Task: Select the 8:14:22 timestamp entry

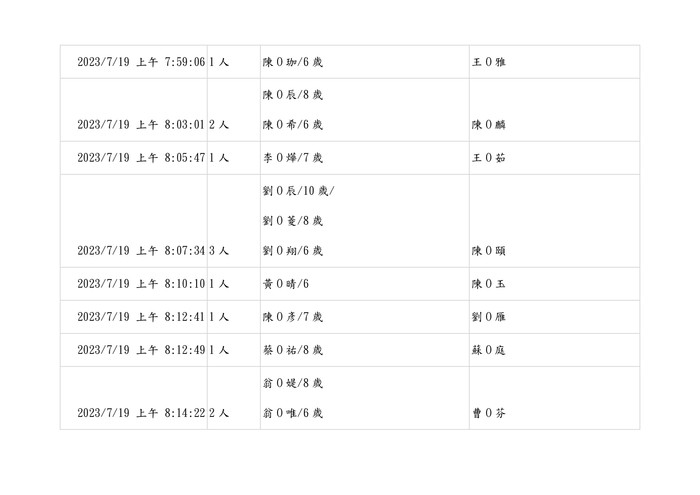Action: pyautogui.click(x=141, y=412)
